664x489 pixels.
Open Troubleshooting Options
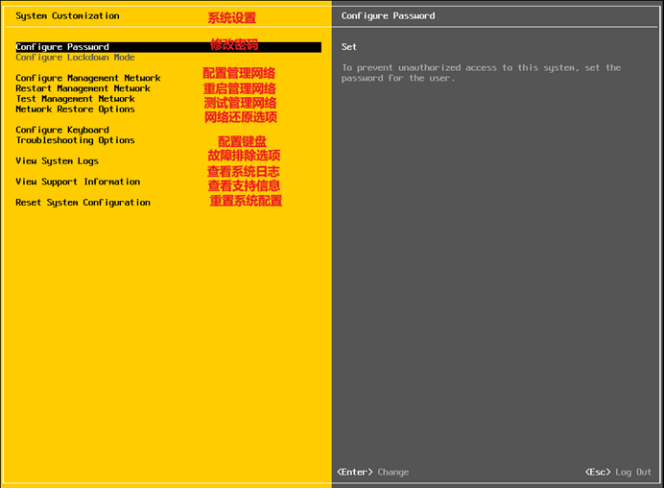pyautogui.click(x=75, y=140)
